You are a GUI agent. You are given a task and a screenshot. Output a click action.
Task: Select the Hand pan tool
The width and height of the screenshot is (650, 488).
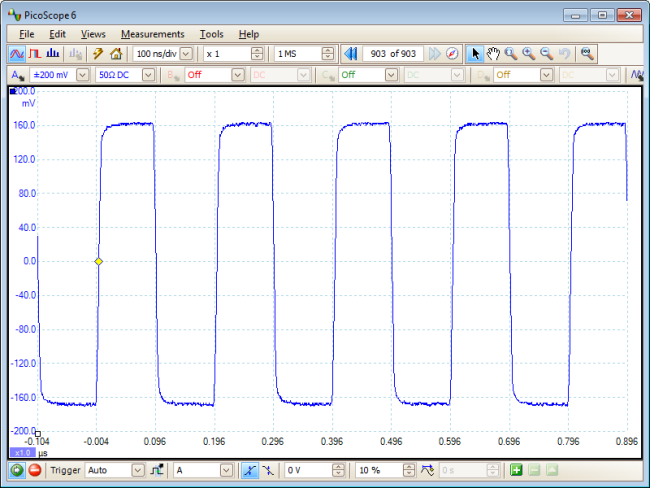(x=493, y=53)
